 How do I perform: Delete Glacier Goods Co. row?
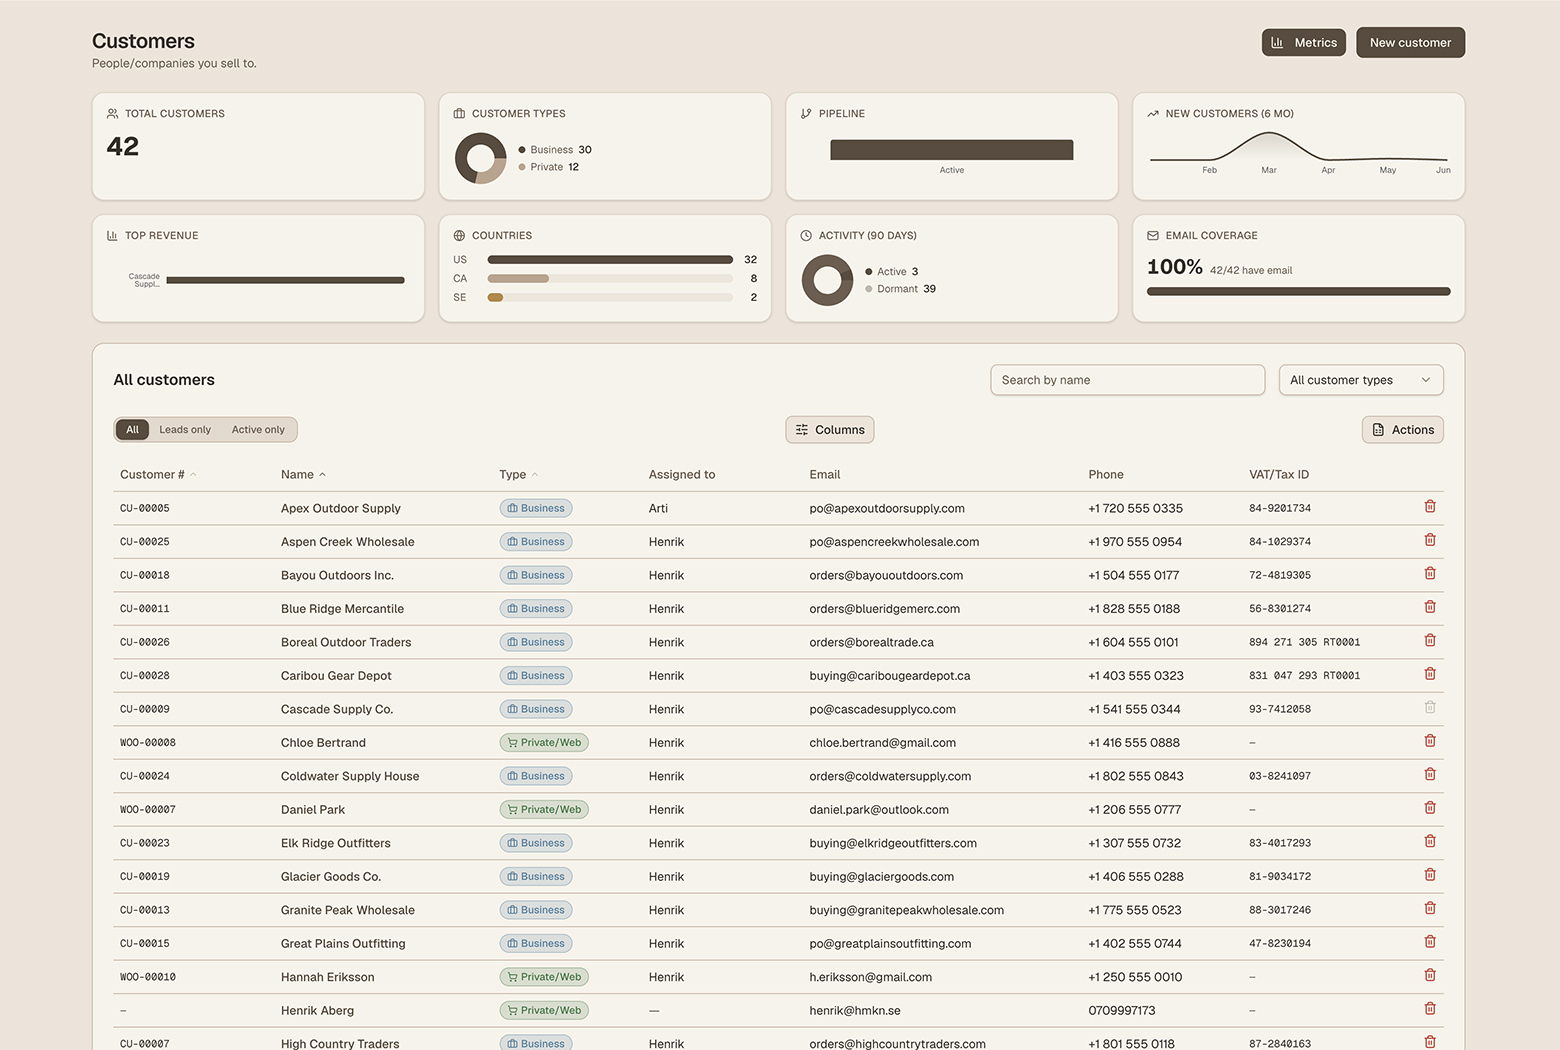(1430, 875)
